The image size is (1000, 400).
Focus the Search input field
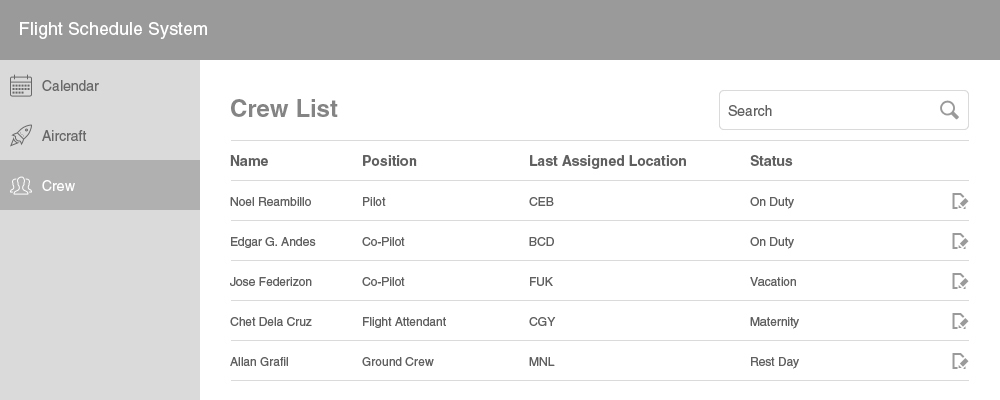click(844, 110)
